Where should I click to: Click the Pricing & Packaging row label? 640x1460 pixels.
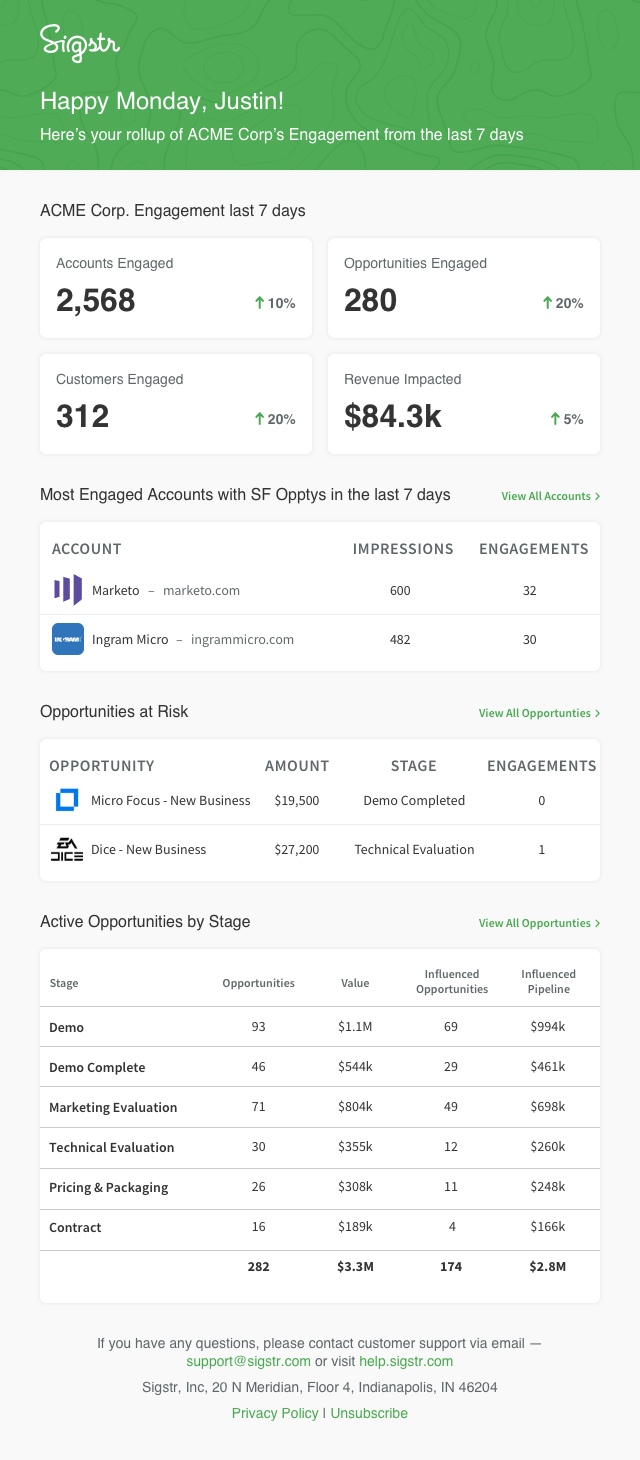[109, 1187]
